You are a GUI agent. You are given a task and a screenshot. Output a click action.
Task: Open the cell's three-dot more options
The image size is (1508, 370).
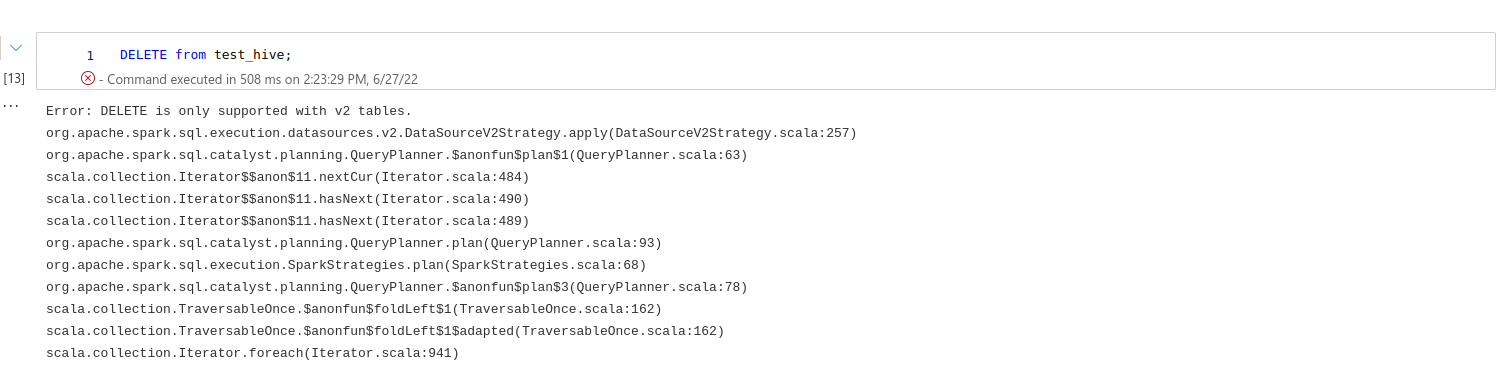(11, 105)
